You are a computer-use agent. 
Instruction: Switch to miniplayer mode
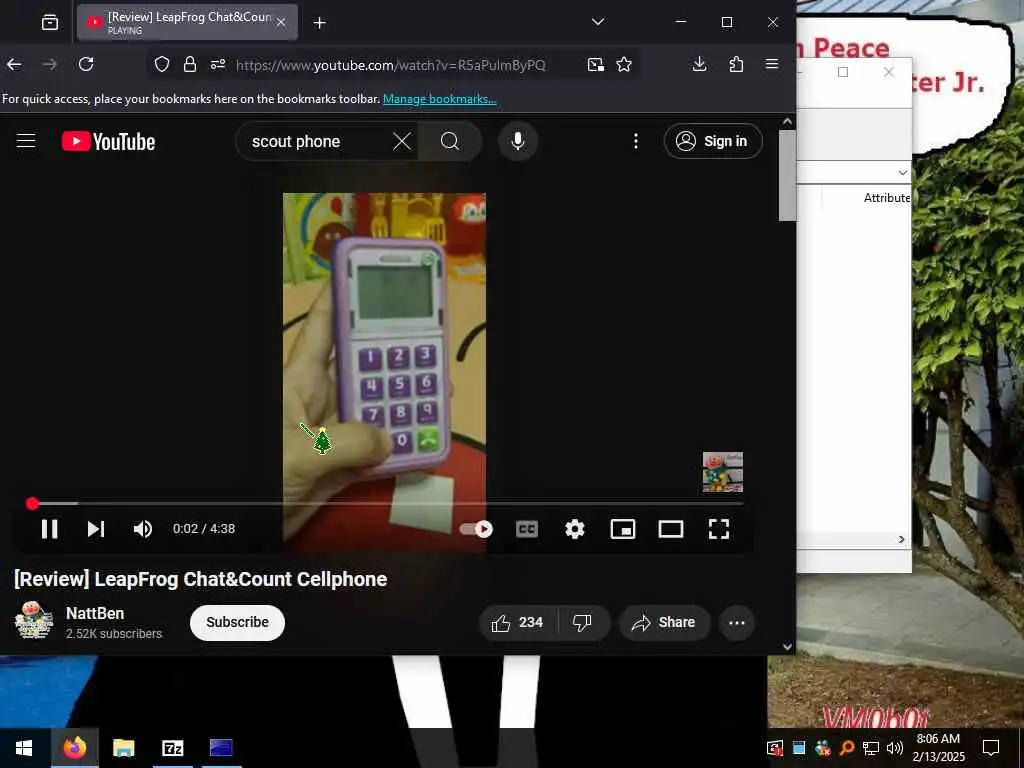(623, 529)
